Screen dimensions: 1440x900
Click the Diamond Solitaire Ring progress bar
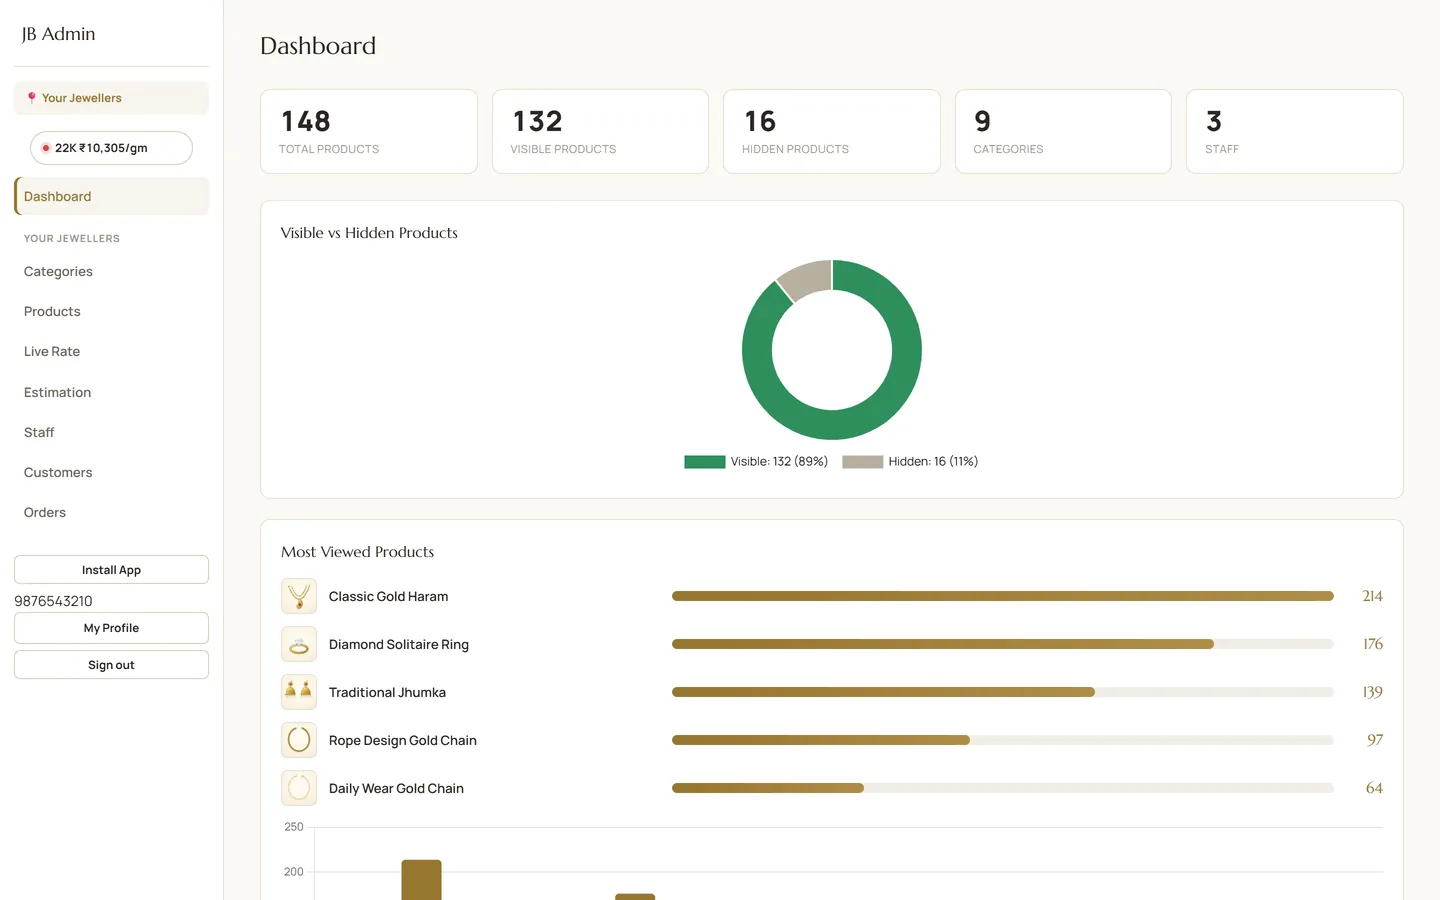[x=1003, y=644]
